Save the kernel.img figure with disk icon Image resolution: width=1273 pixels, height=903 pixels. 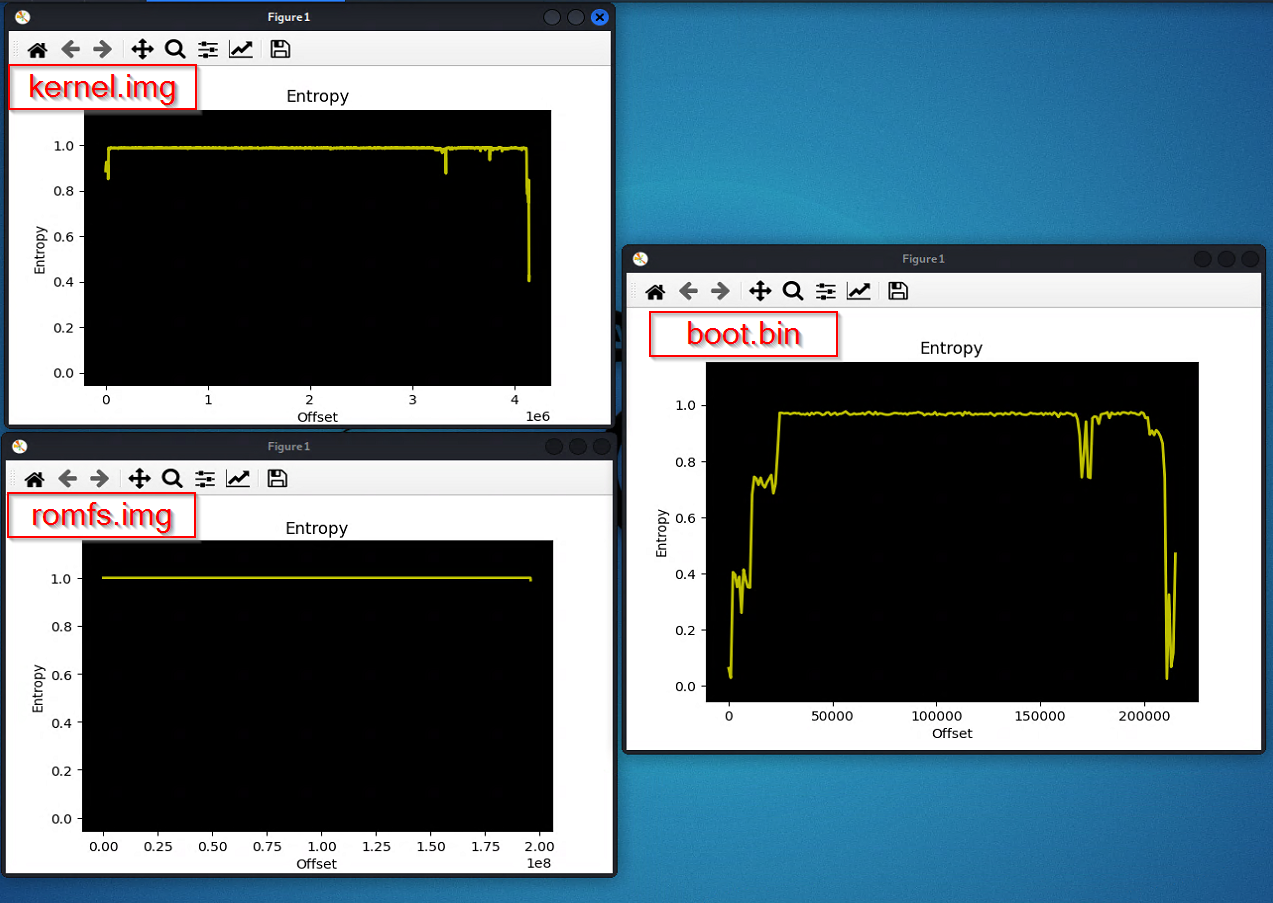(x=281, y=49)
